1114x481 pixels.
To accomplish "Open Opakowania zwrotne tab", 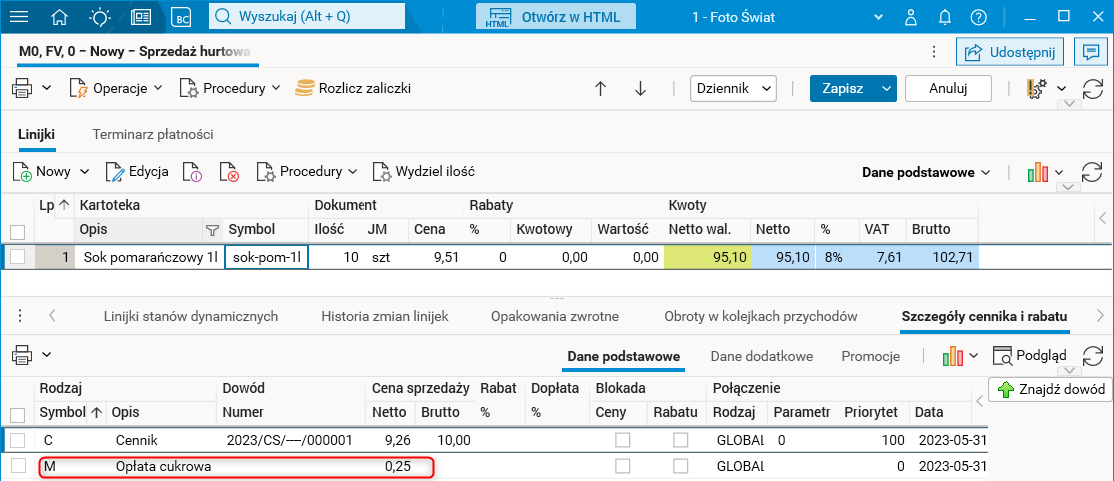I will point(555,316).
